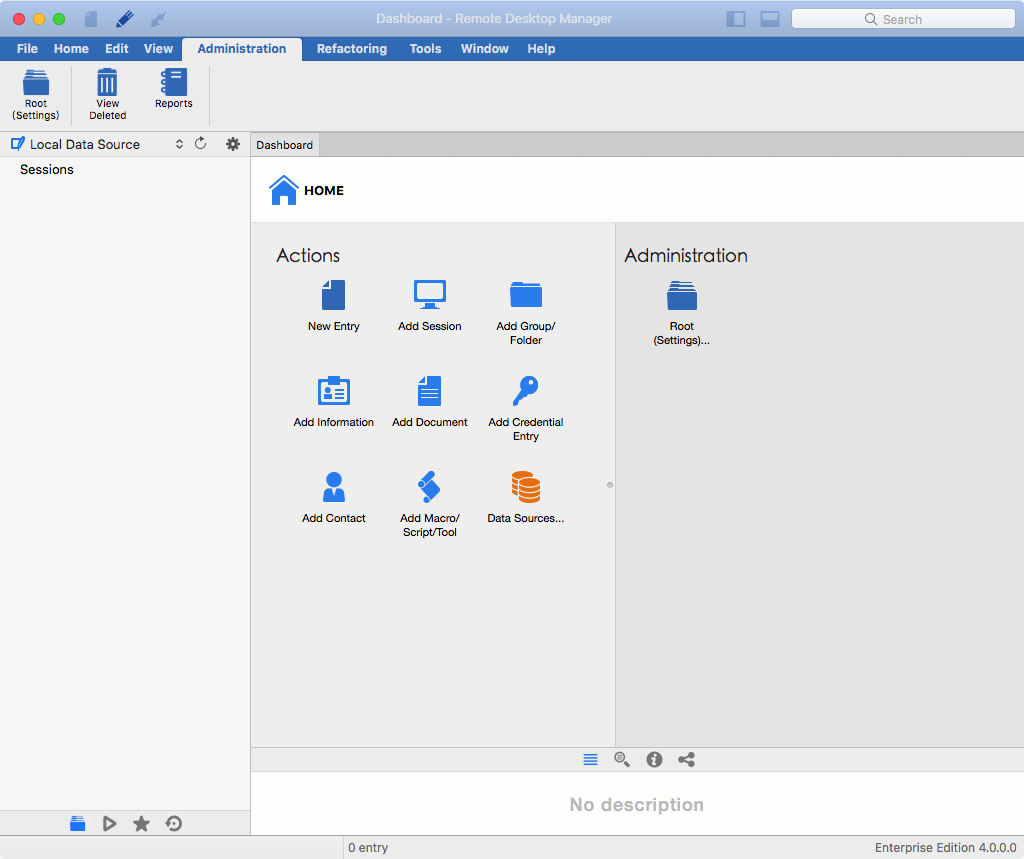Click the share icon in footer bar

(686, 759)
